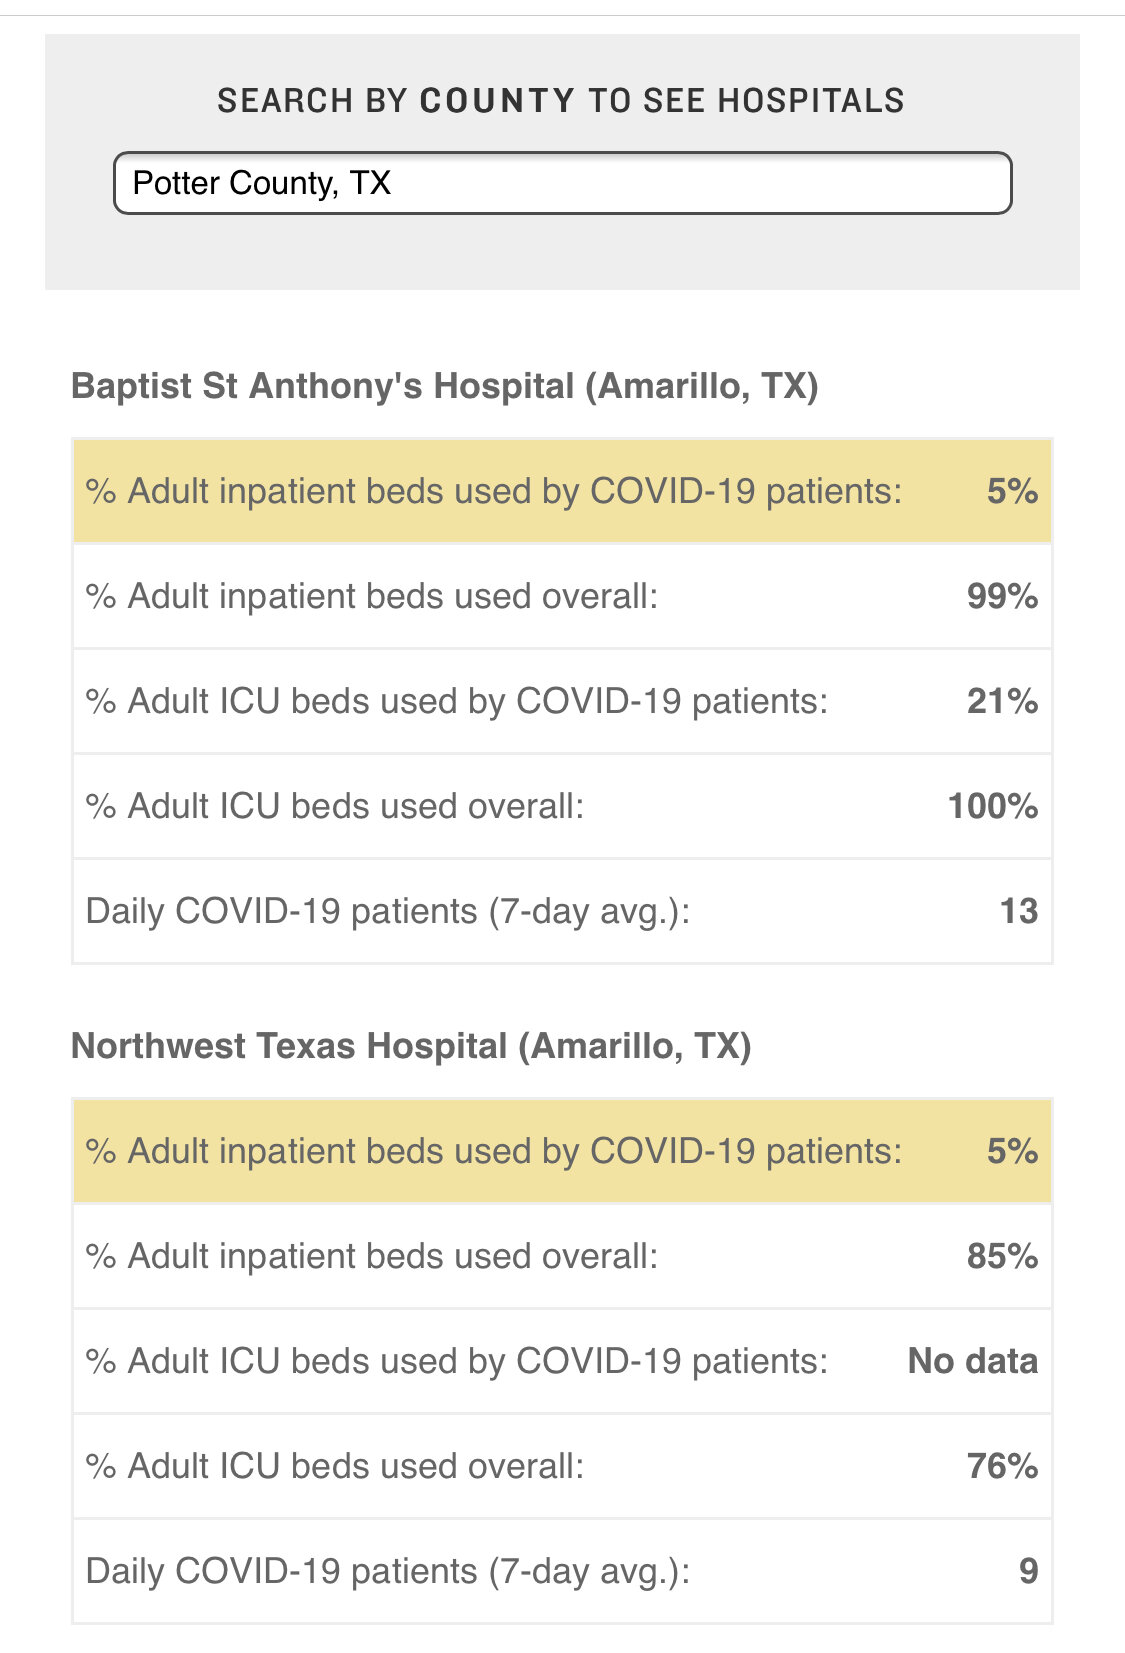This screenshot has width=1125, height=1653.
Task: Click the 100% adult ICU beds overall row
Action: (x=562, y=806)
